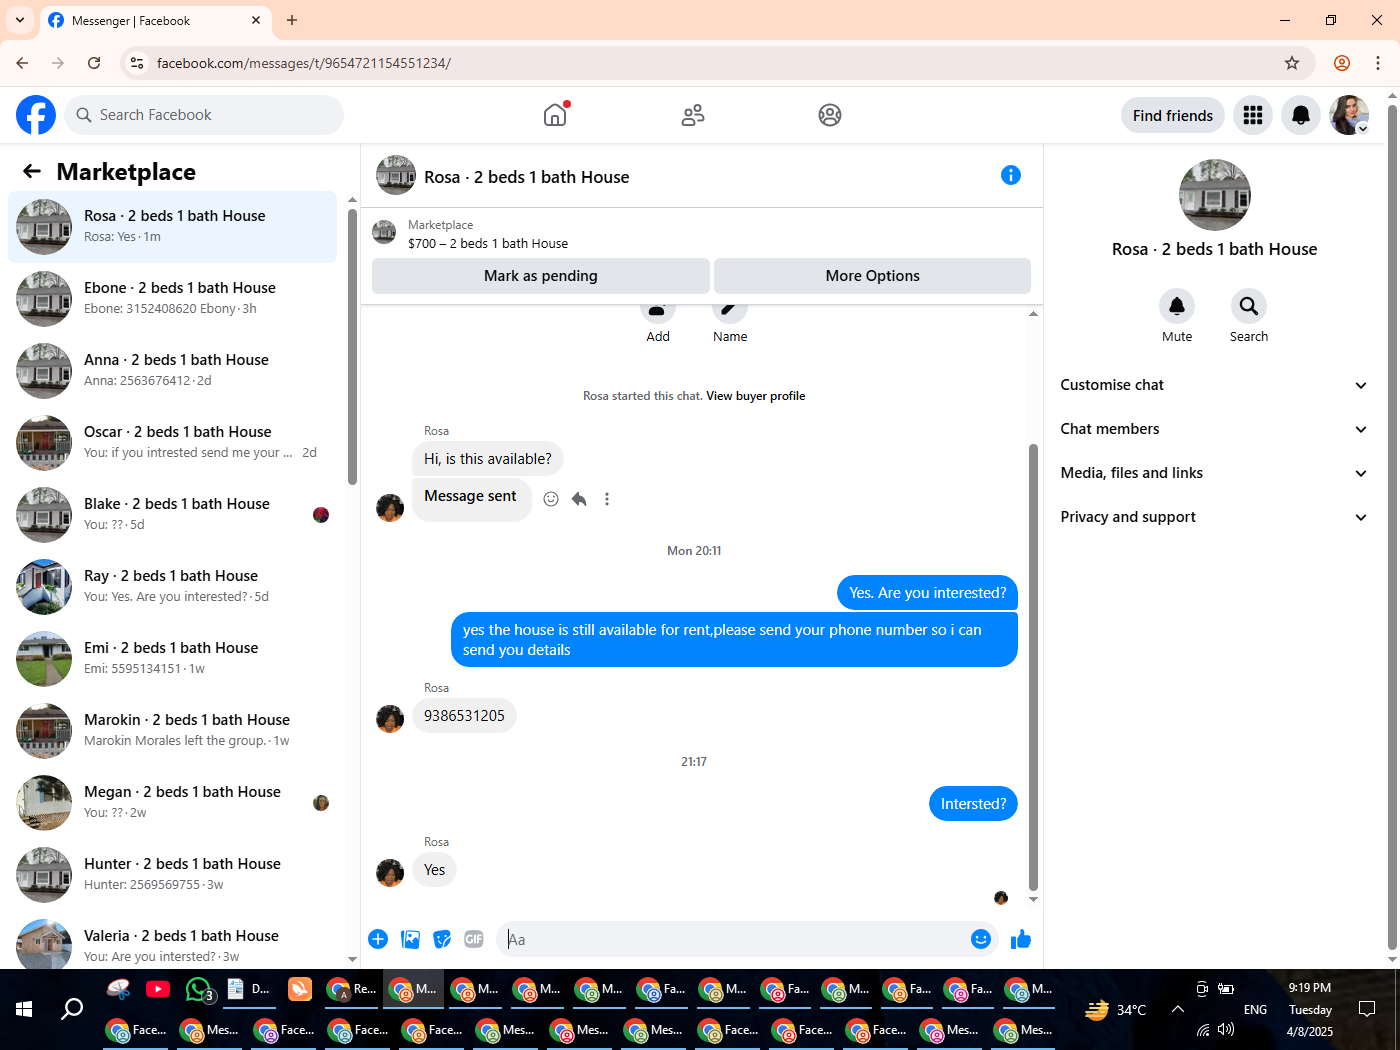
Task: Reply to the 'Message sent' bubble
Action: pos(579,499)
